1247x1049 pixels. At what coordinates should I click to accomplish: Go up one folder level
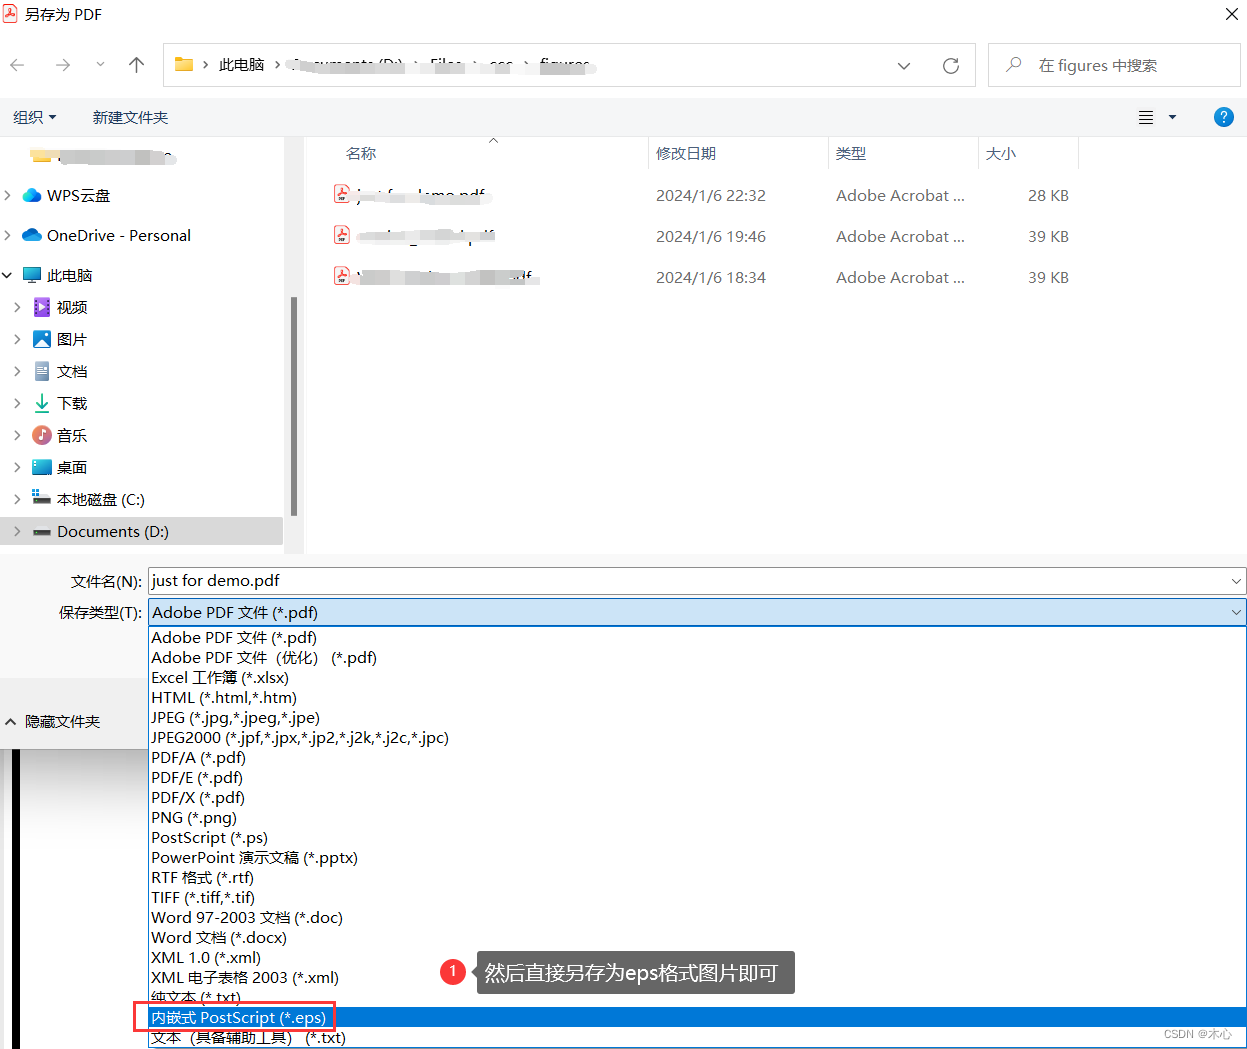(x=137, y=65)
